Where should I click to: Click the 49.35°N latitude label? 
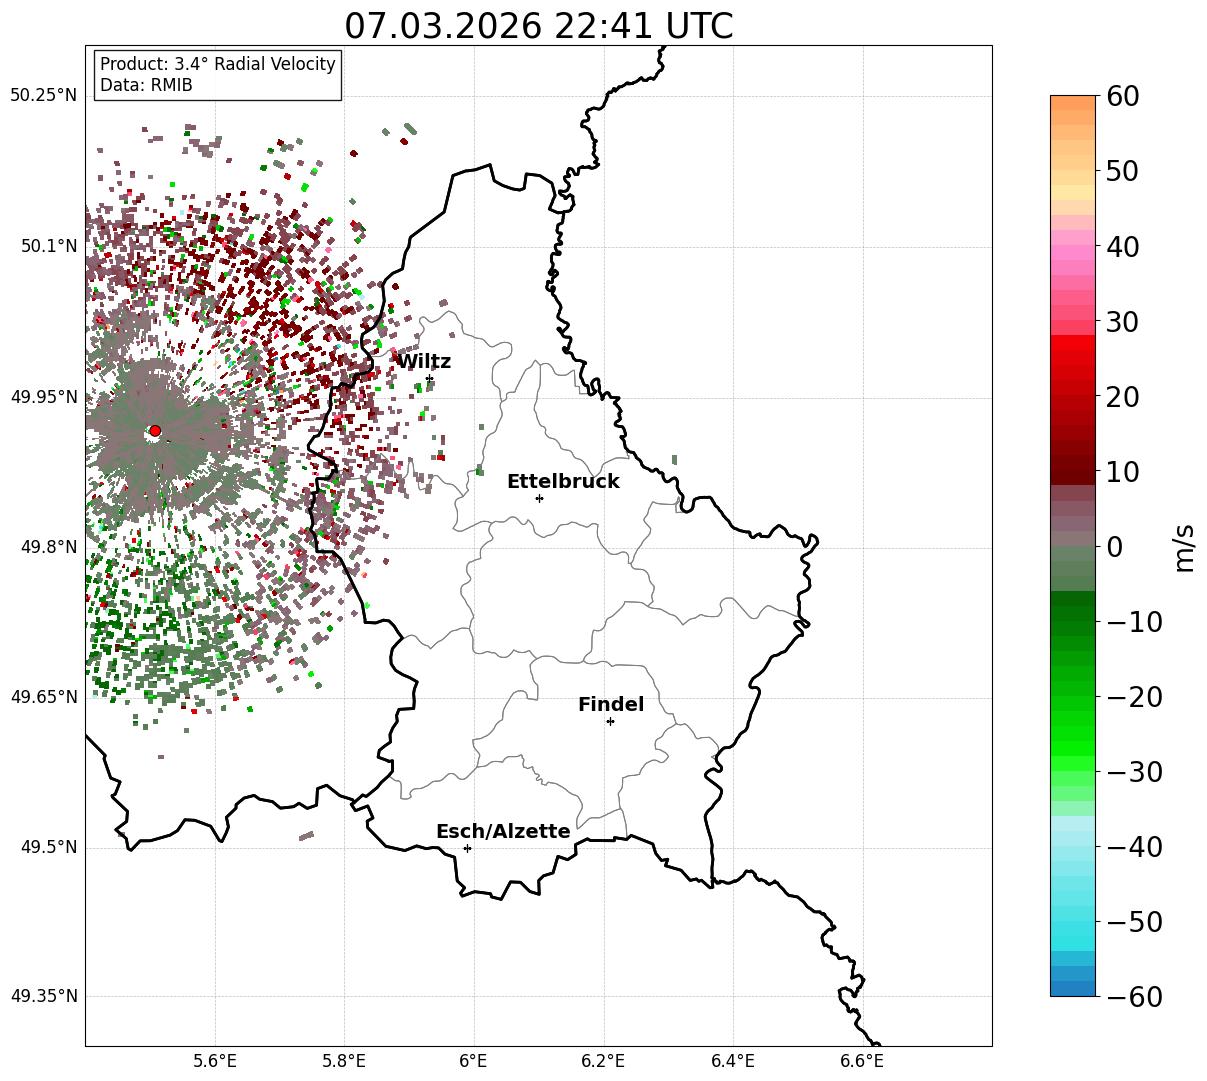click(x=43, y=996)
